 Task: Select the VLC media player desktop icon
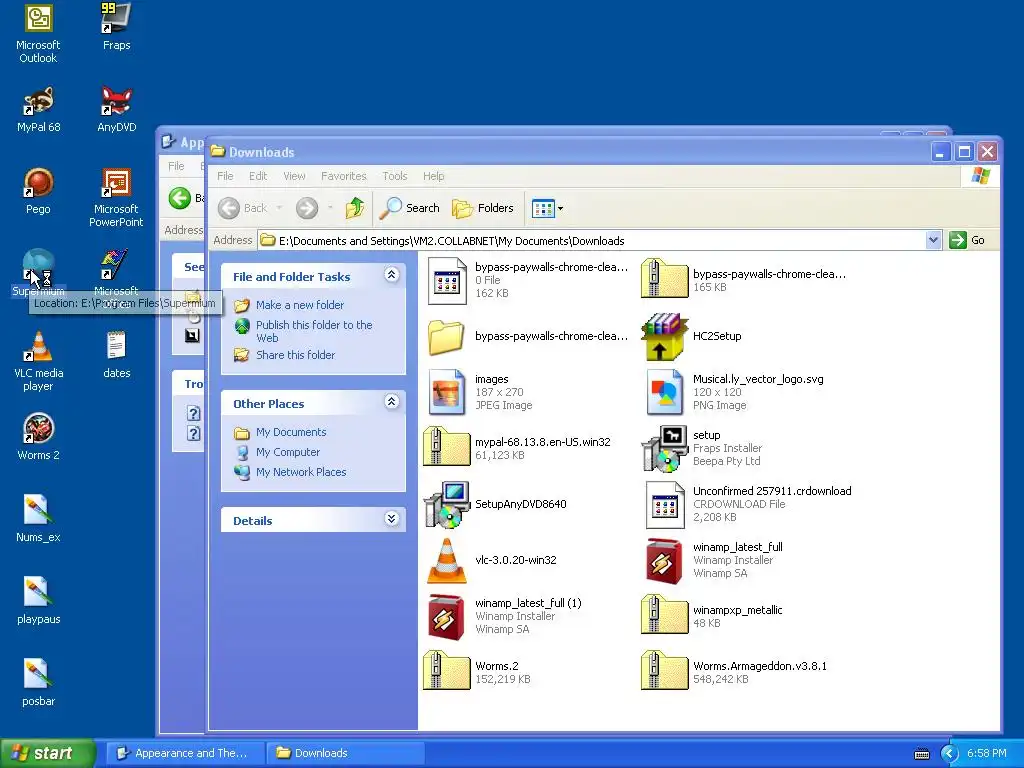click(38, 362)
